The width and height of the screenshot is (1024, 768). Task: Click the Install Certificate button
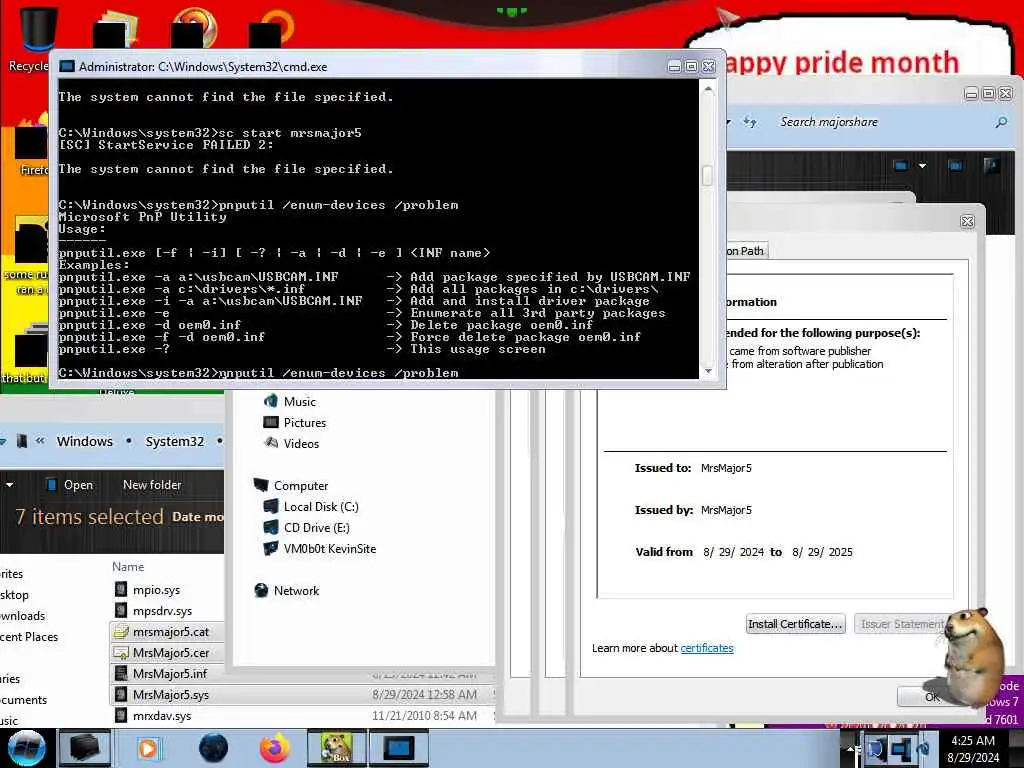(x=795, y=624)
